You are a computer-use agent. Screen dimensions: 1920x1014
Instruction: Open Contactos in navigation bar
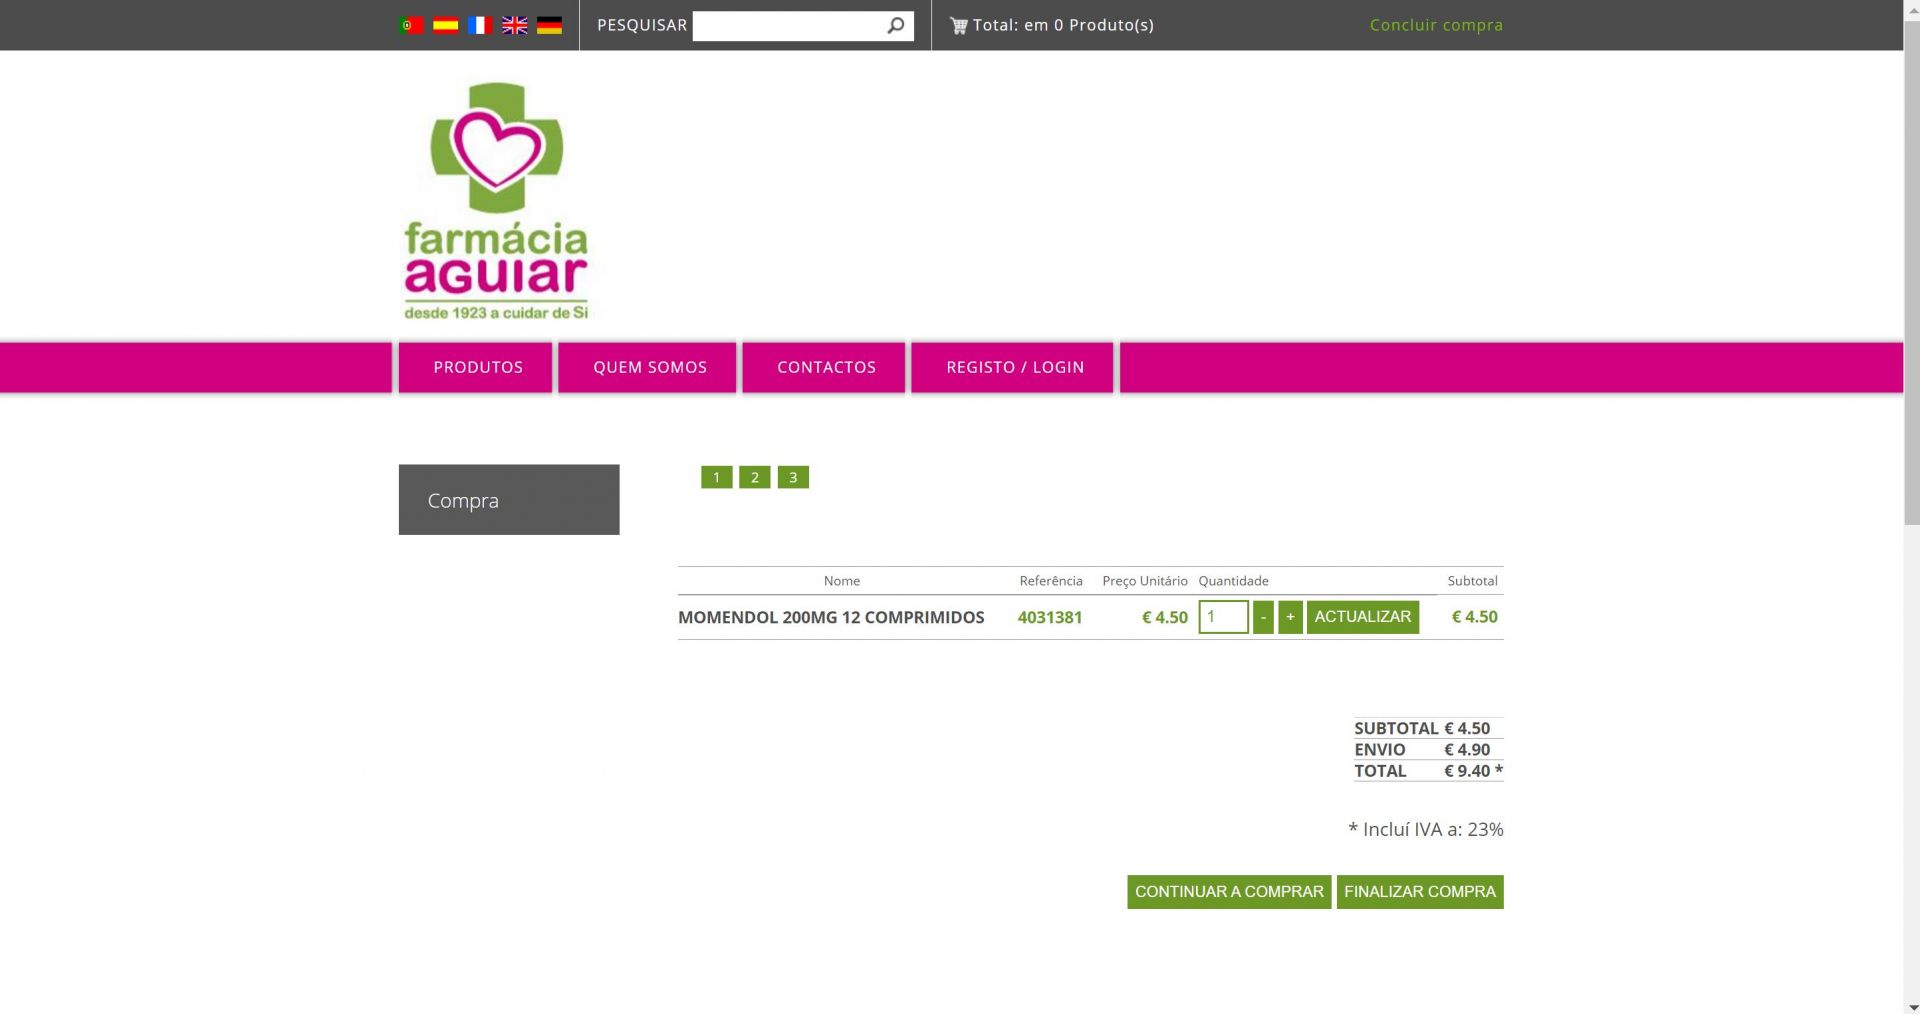click(826, 367)
